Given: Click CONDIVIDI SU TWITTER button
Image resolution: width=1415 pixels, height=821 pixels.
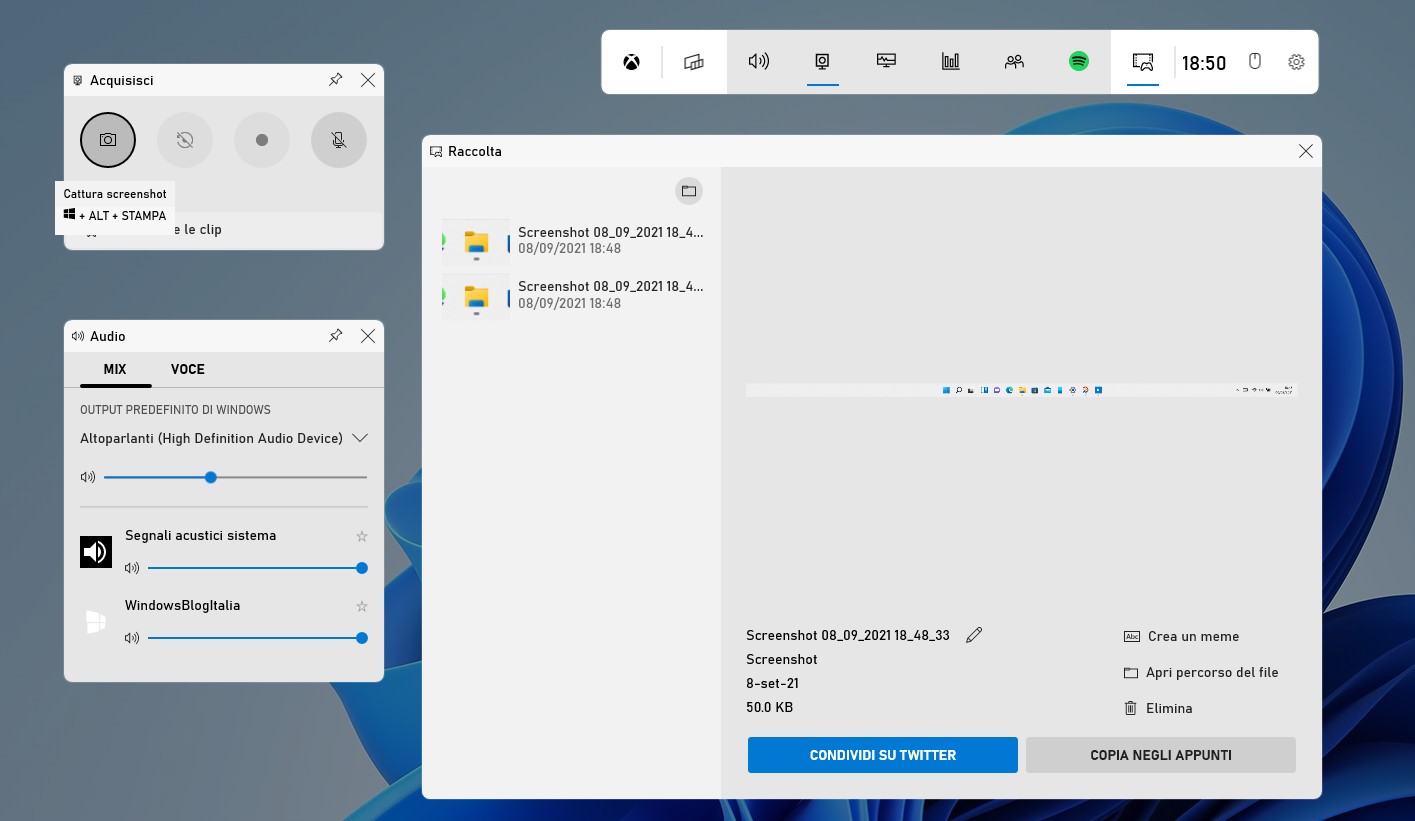Looking at the screenshot, I should (883, 755).
